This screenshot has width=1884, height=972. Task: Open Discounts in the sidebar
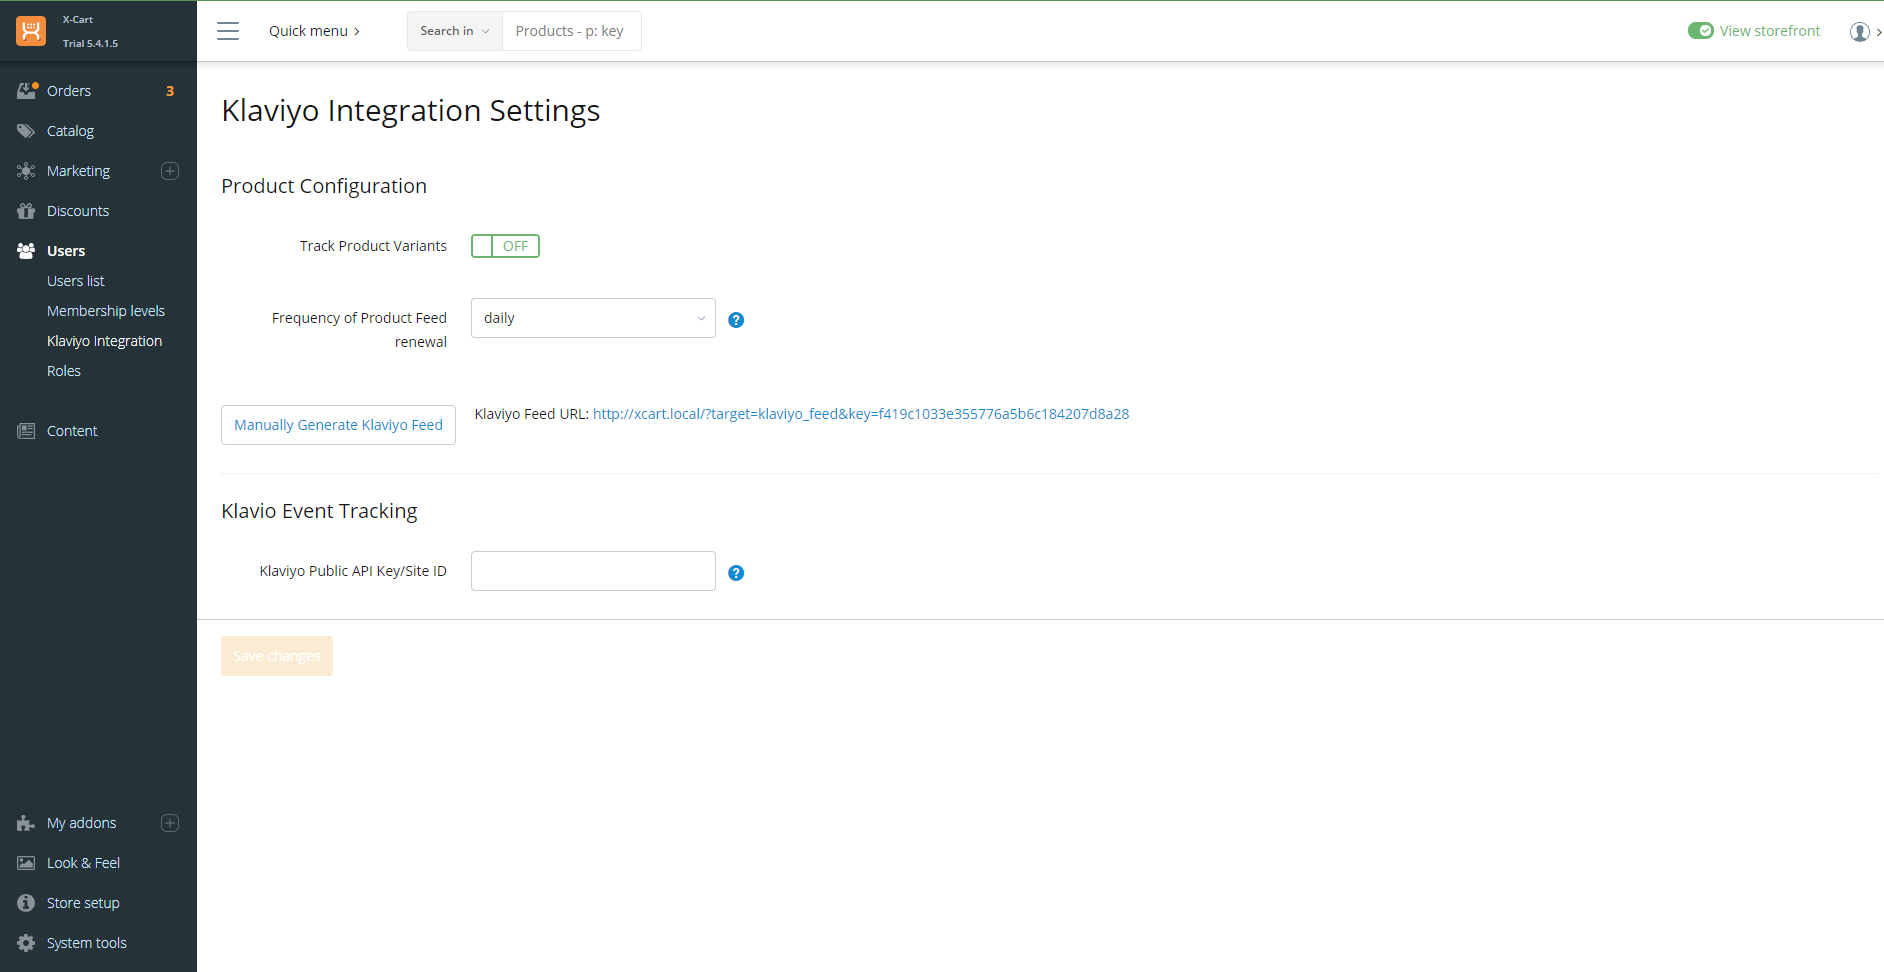78,211
